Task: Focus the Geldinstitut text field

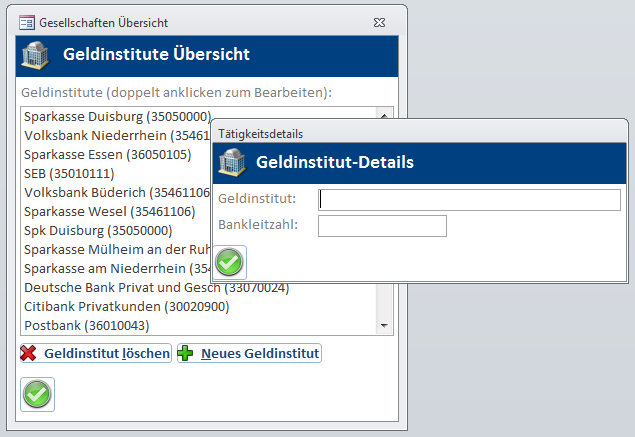Action: point(469,200)
